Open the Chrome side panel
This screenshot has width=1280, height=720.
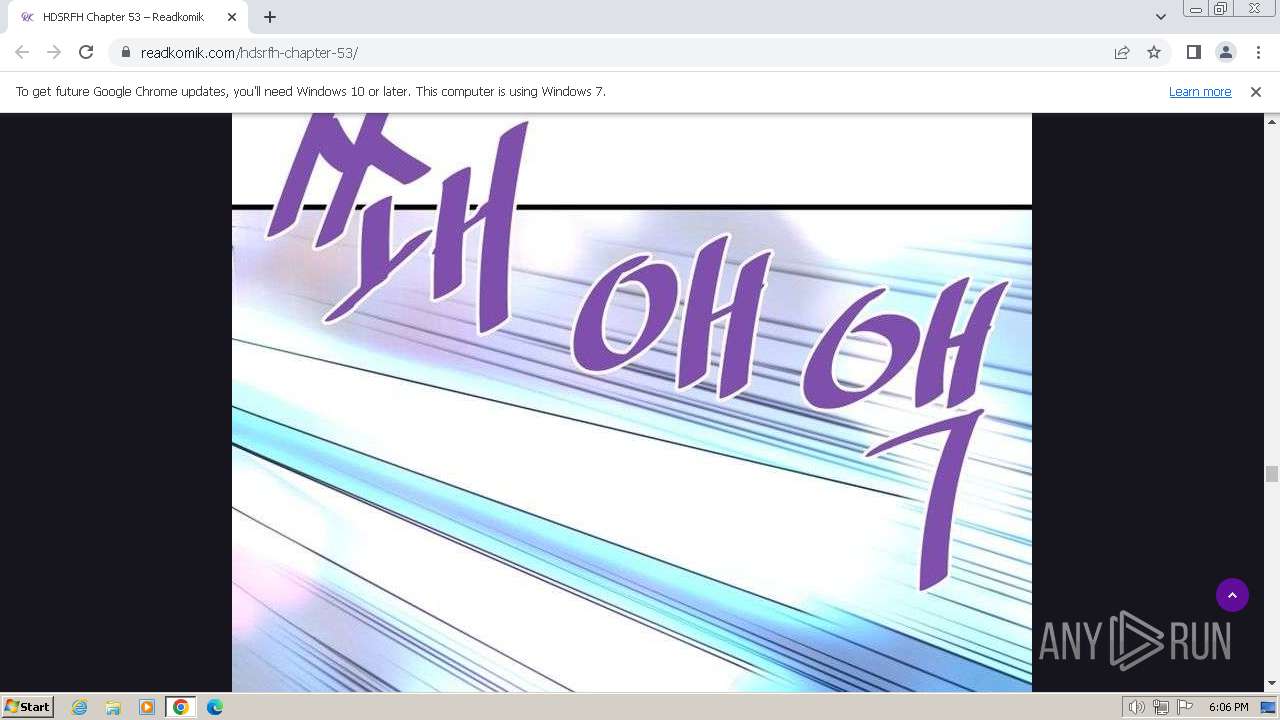tap(1193, 52)
